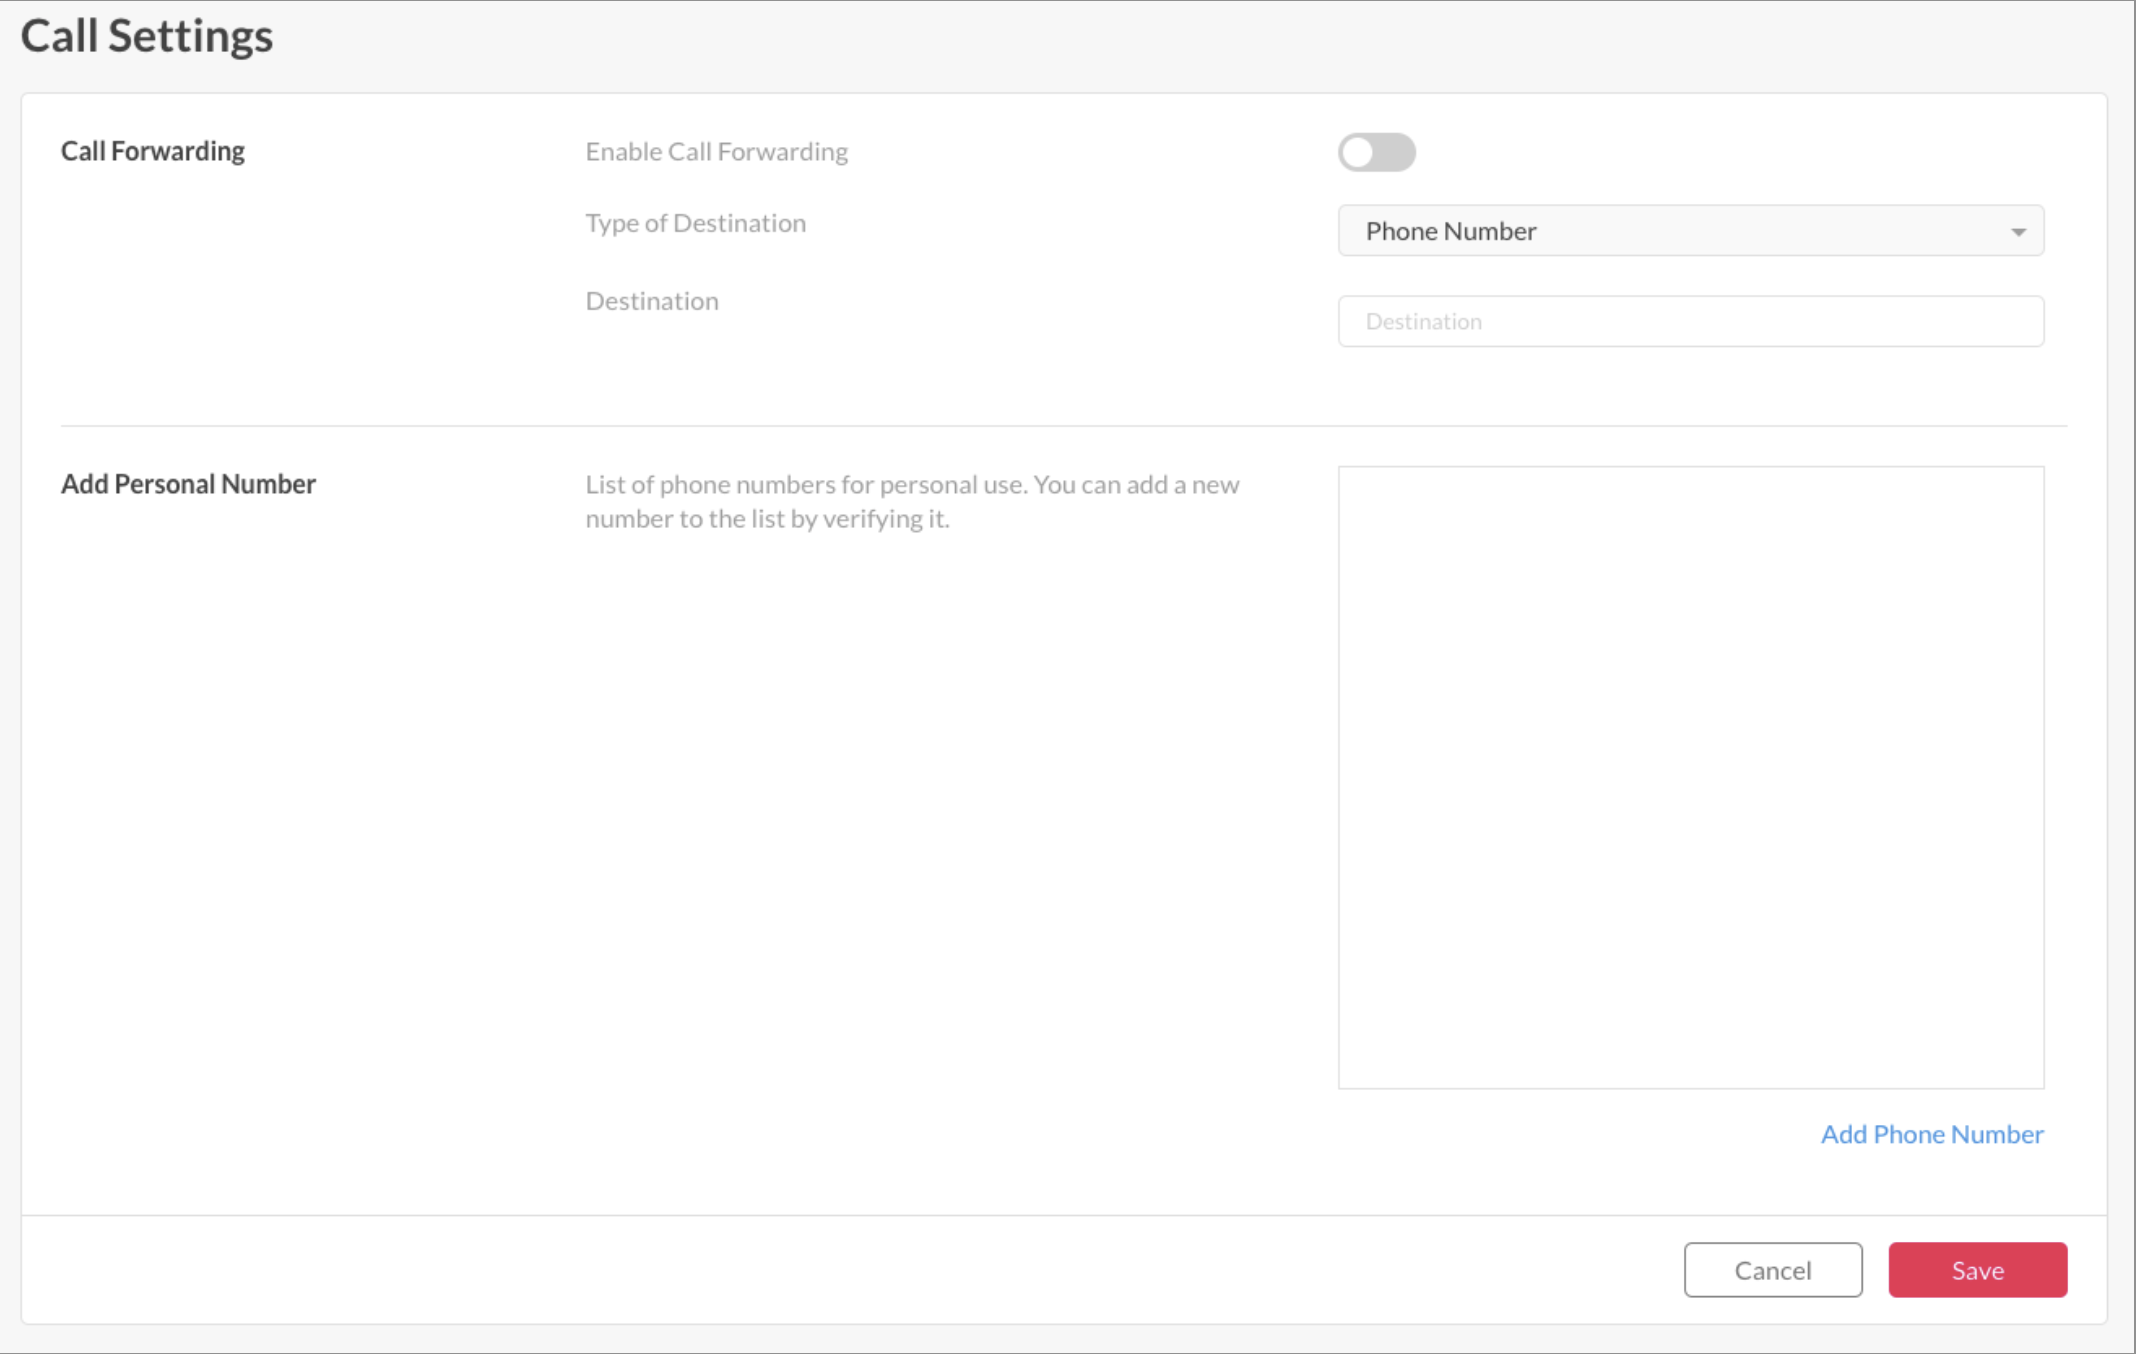2136x1354 pixels.
Task: Click the Type of Destination label
Action: [x=696, y=223]
